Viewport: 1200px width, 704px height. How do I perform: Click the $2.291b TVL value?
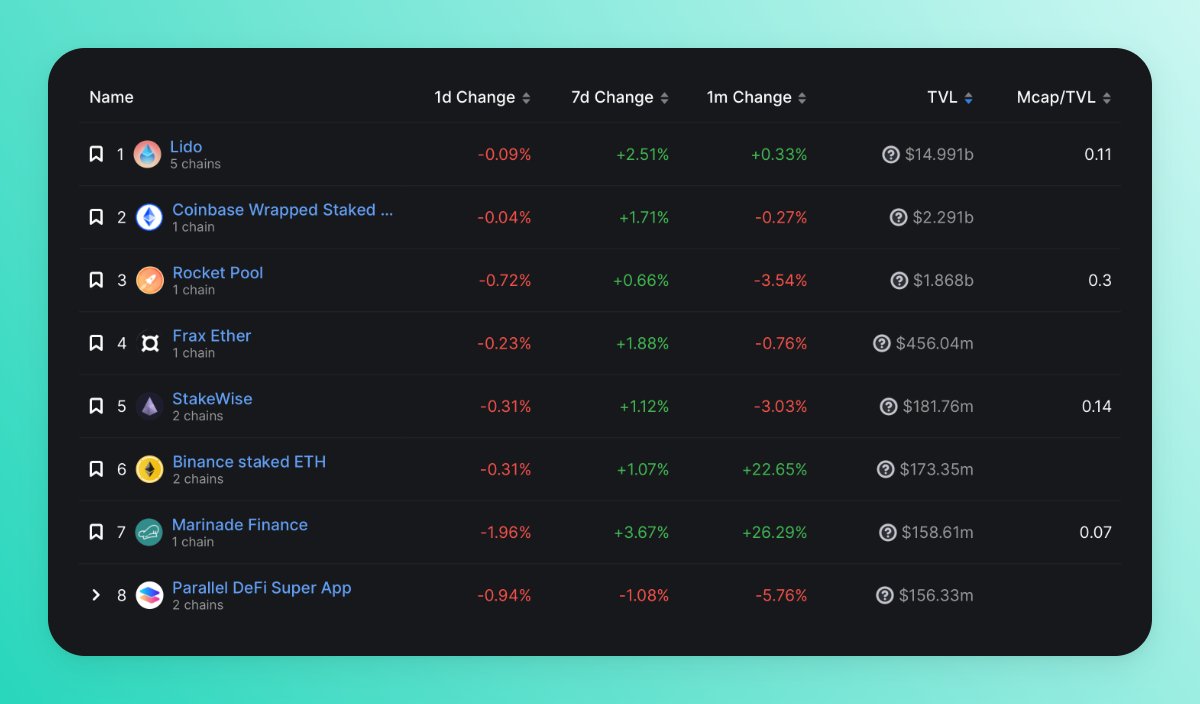tap(943, 217)
